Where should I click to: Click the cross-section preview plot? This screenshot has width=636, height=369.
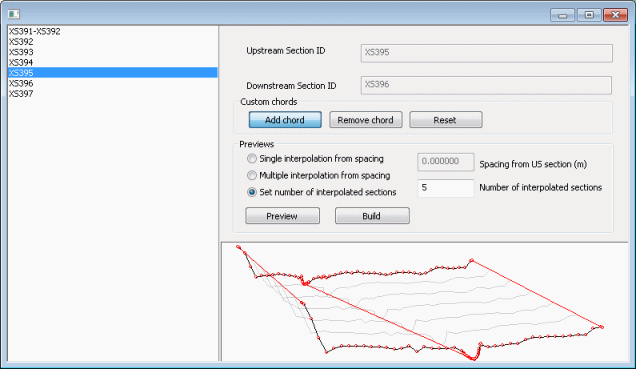(424, 302)
